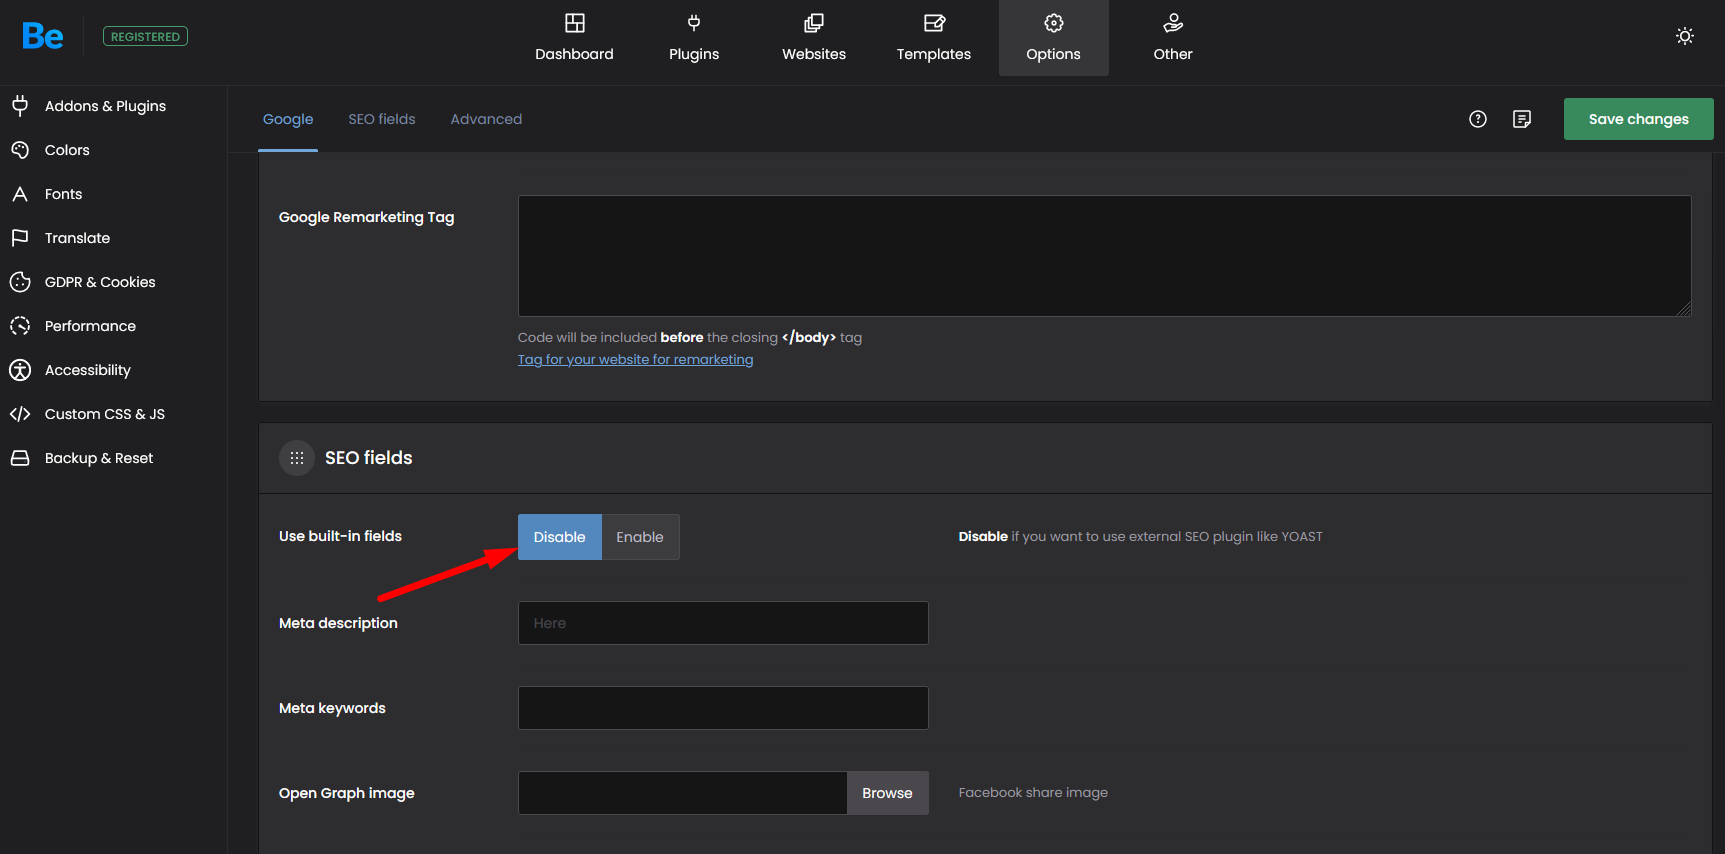Switch to the Google tab
The height and width of the screenshot is (854, 1725).
click(288, 119)
